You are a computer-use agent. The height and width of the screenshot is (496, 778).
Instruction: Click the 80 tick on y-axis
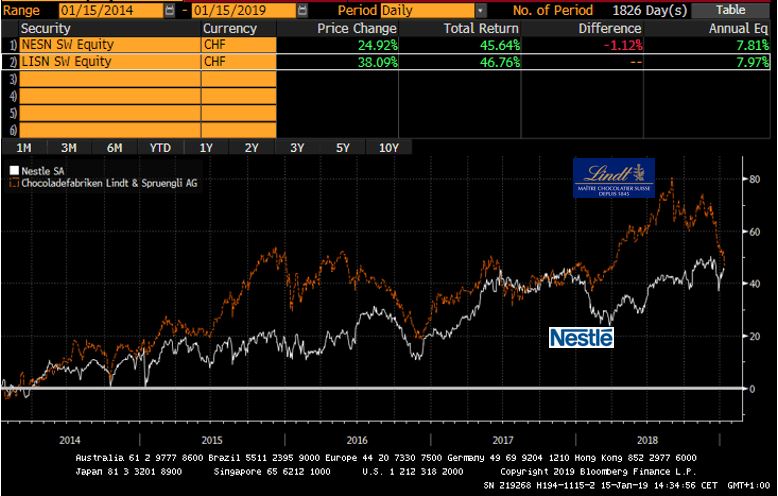click(754, 179)
